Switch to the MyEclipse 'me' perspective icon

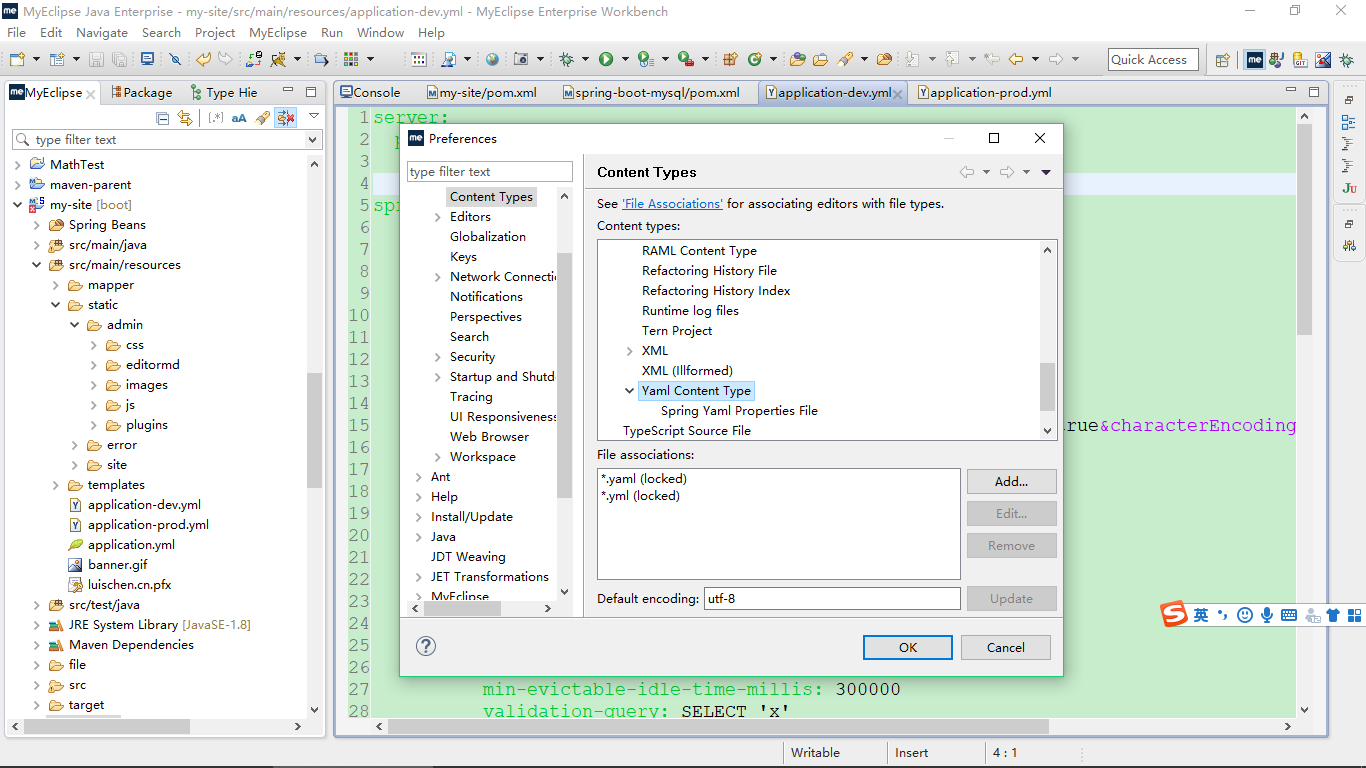(x=1254, y=60)
